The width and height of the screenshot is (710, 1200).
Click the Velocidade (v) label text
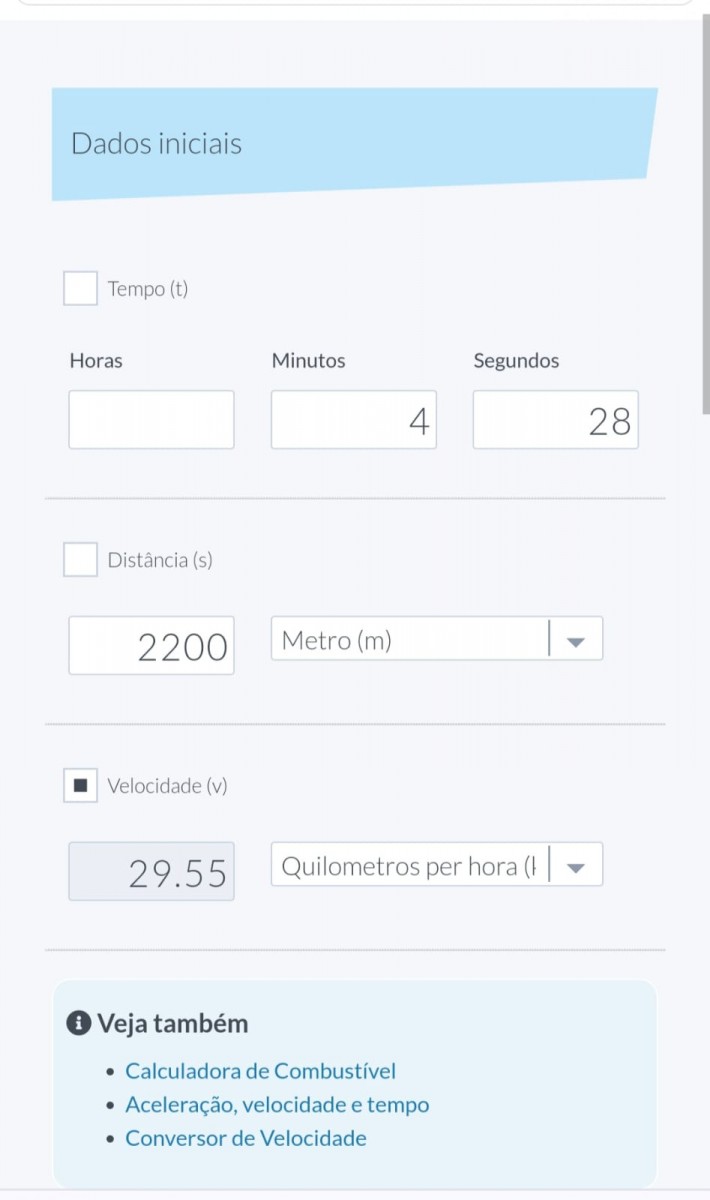[x=168, y=786]
